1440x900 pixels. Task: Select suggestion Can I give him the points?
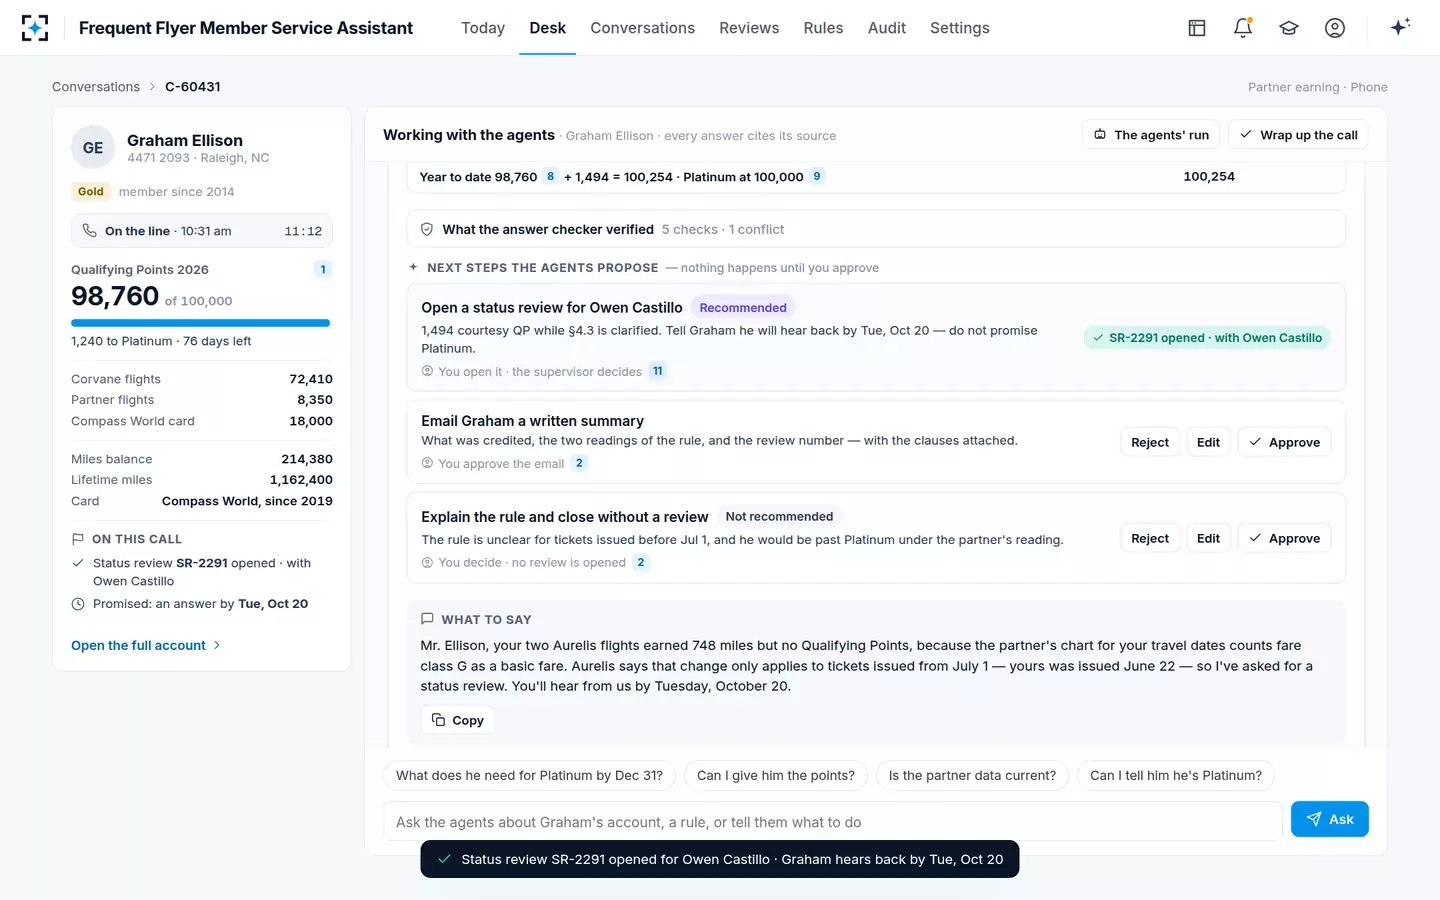coord(776,776)
